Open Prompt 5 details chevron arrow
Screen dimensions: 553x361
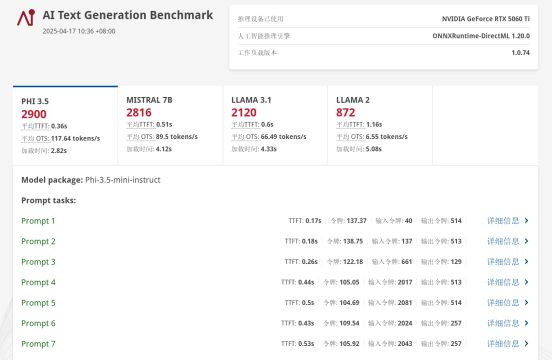click(527, 302)
